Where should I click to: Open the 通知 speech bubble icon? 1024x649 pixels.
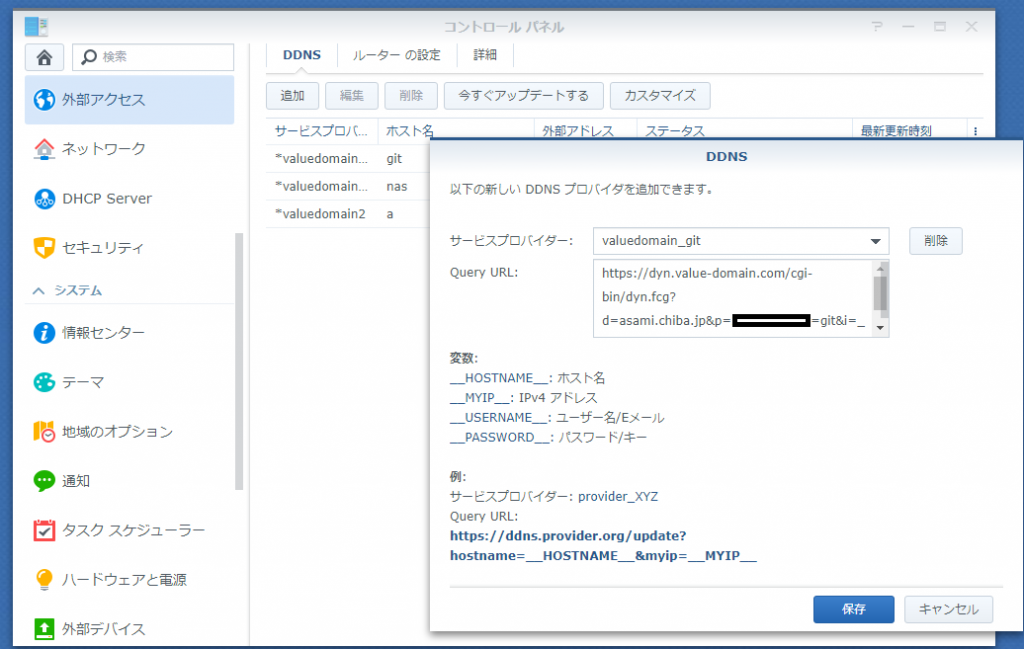click(44, 481)
